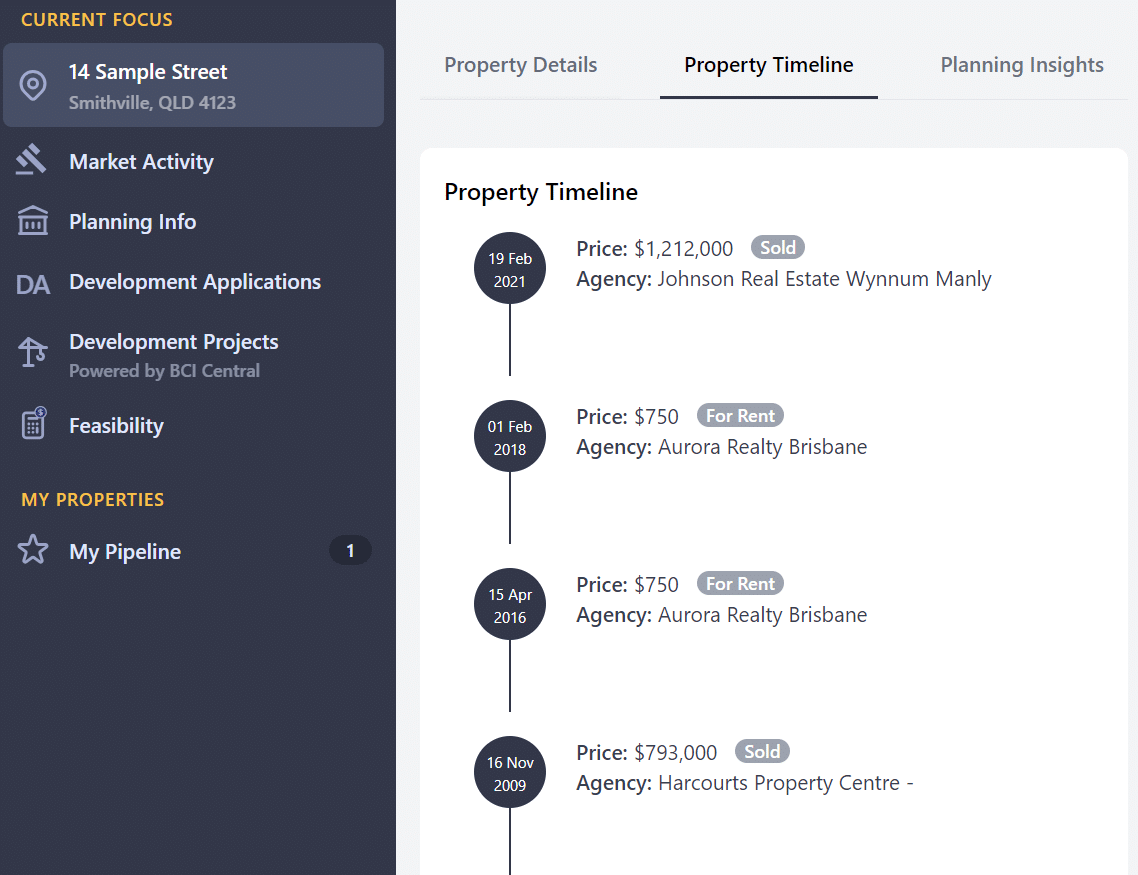Click the Development Projects crane icon
The image size is (1138, 875).
click(x=33, y=353)
